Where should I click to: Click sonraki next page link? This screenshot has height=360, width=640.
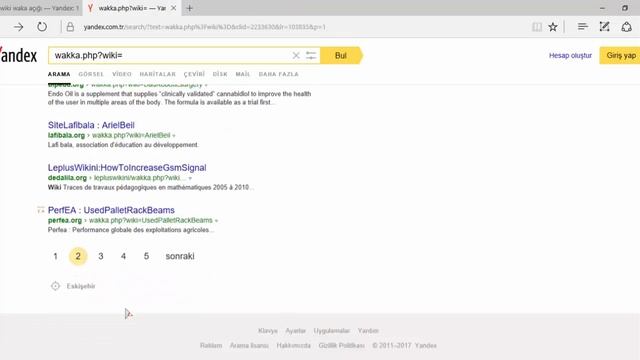click(x=180, y=256)
